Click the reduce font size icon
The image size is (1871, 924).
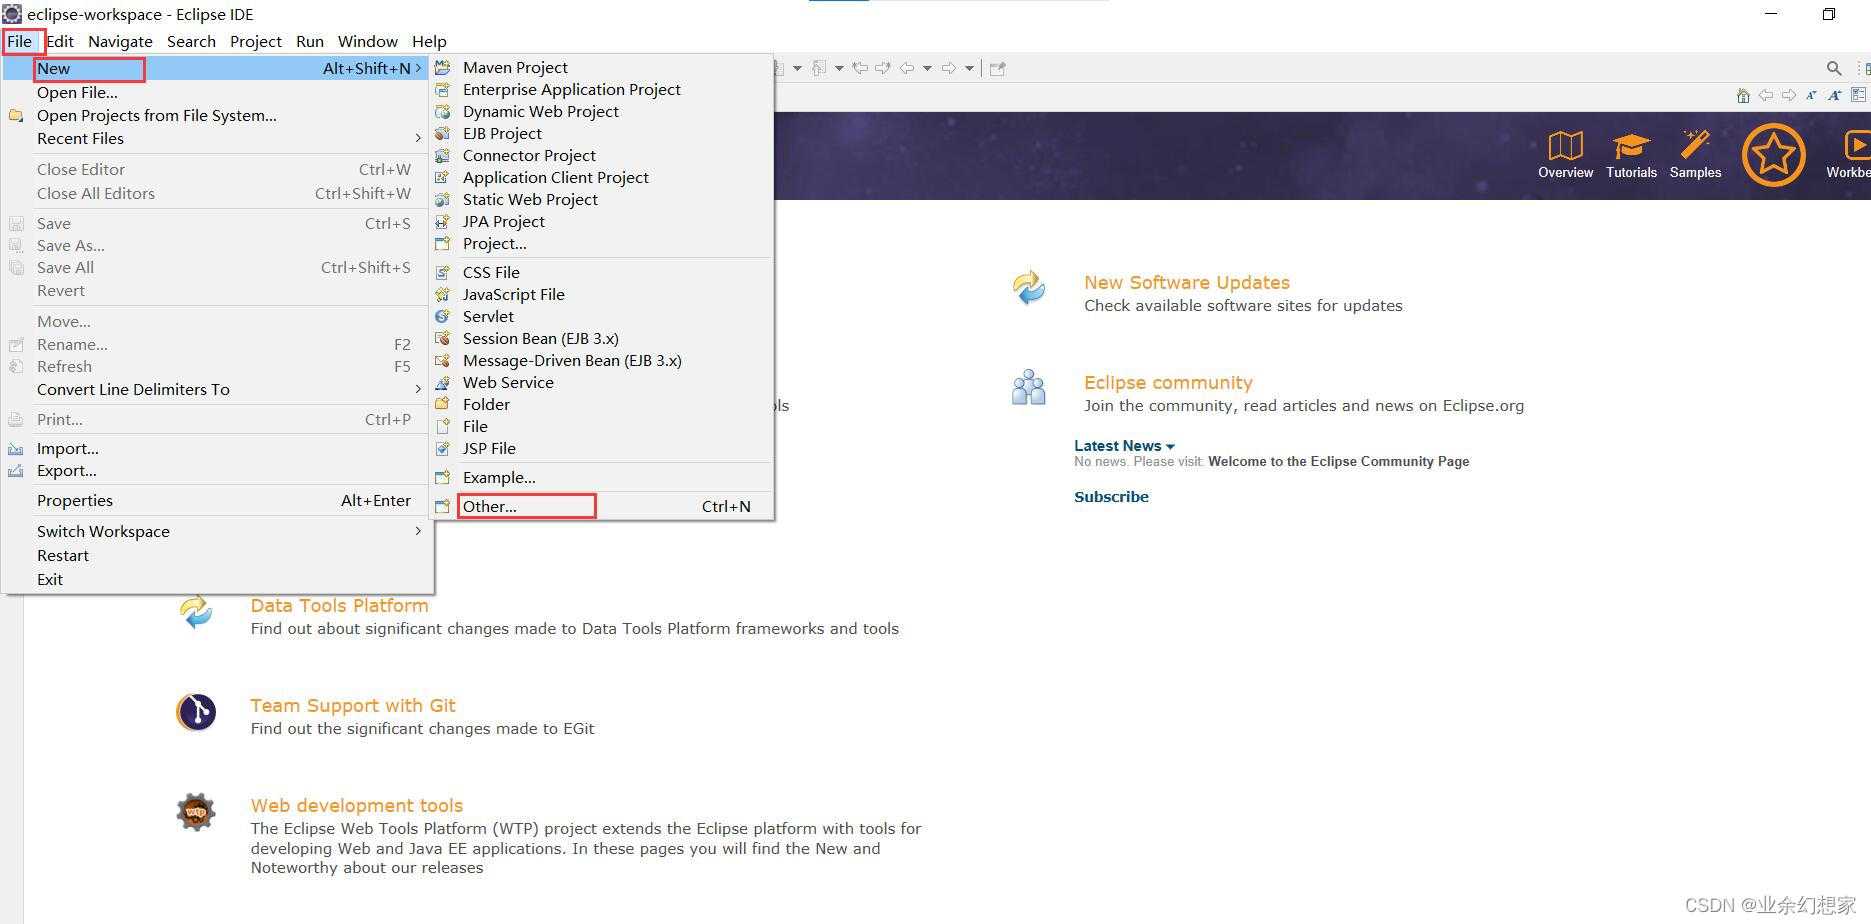(1811, 95)
